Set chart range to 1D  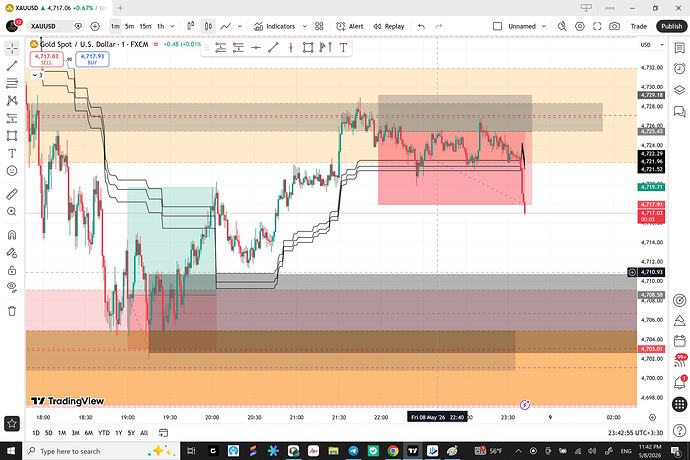pyautogui.click(x=36, y=433)
